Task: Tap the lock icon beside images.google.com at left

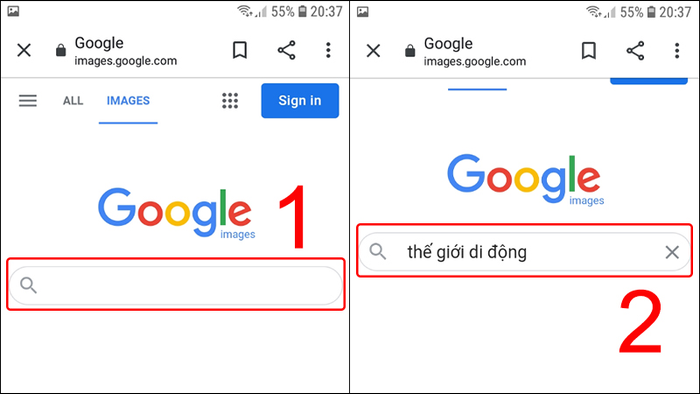Action: click(61, 50)
